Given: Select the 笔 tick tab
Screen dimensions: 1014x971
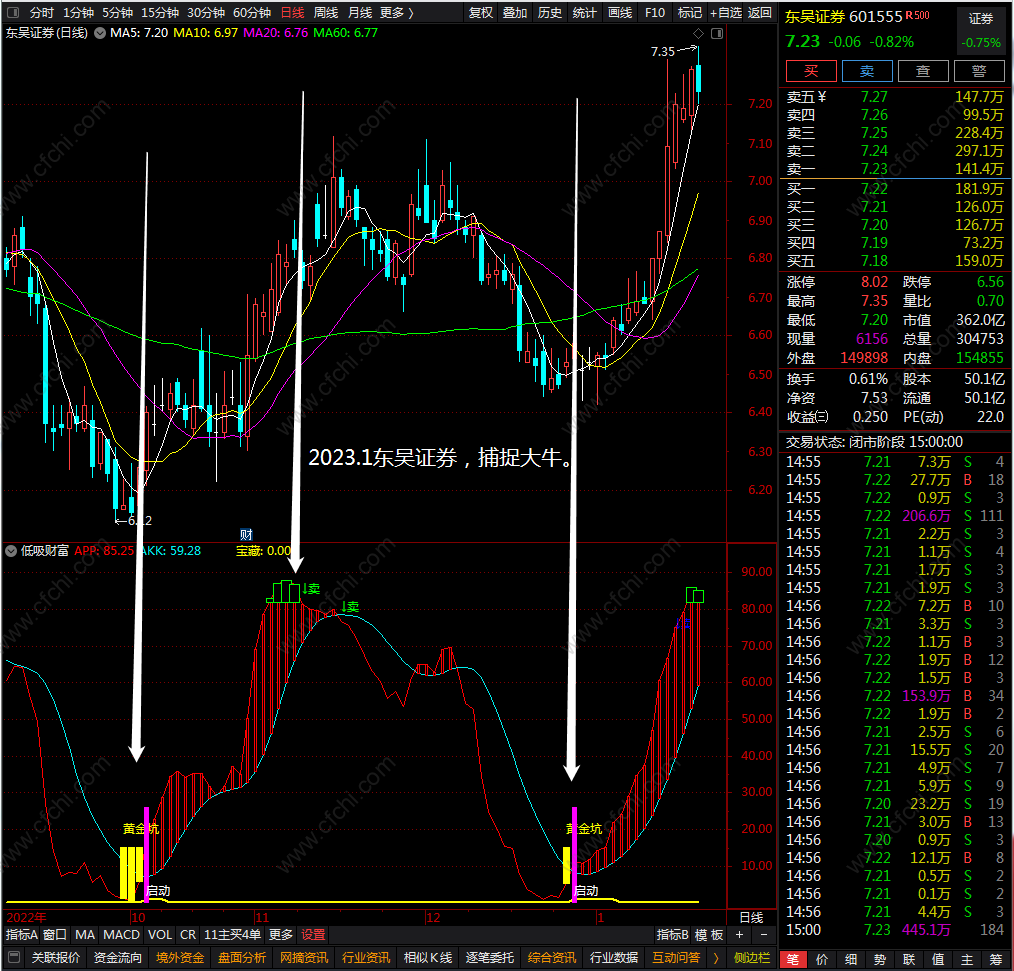Looking at the screenshot, I should pyautogui.click(x=793, y=959).
